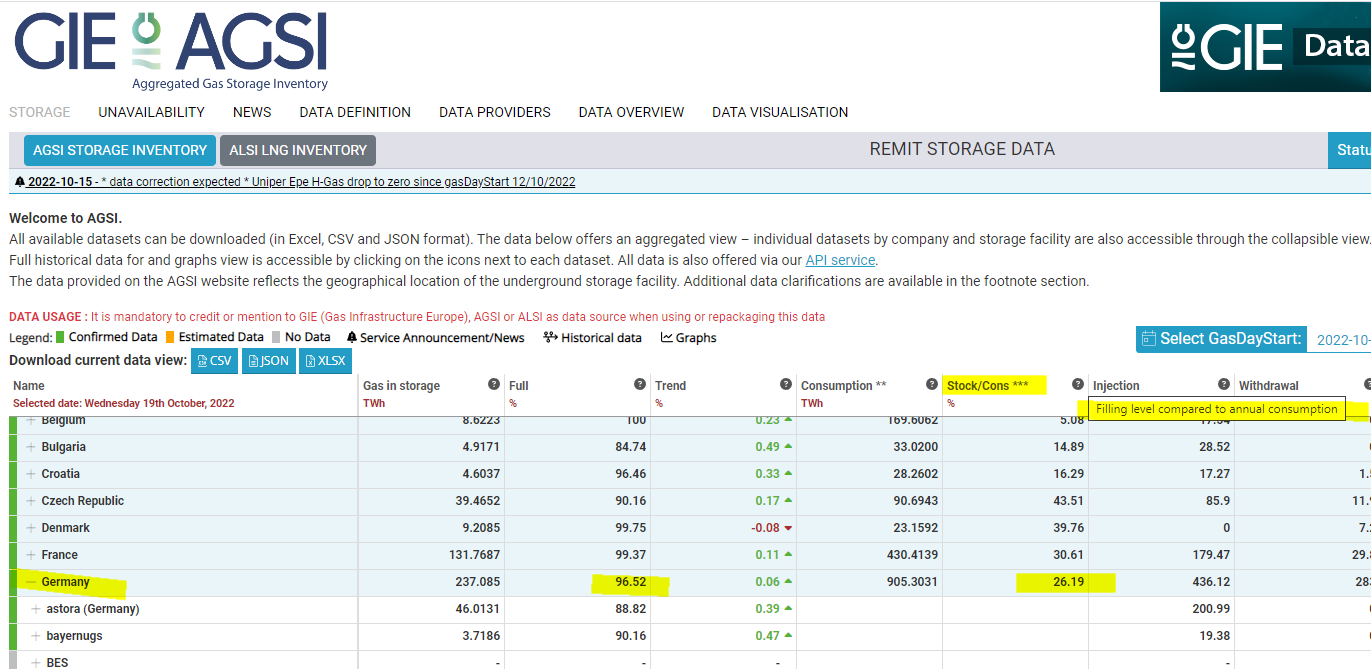1371x669 pixels.
Task: Download current data view as XLSX
Action: (x=325, y=361)
